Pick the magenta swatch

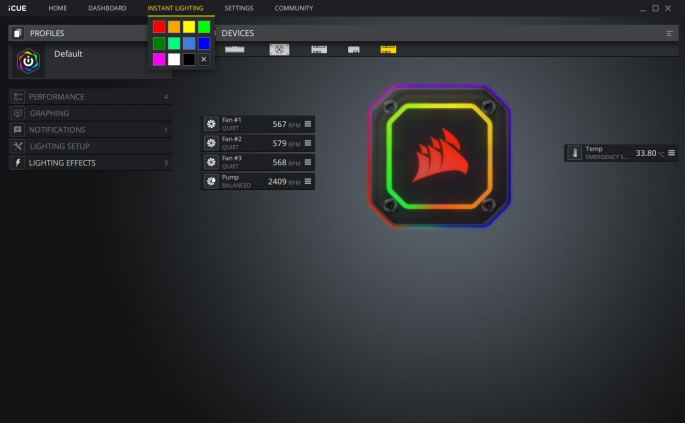[159, 59]
